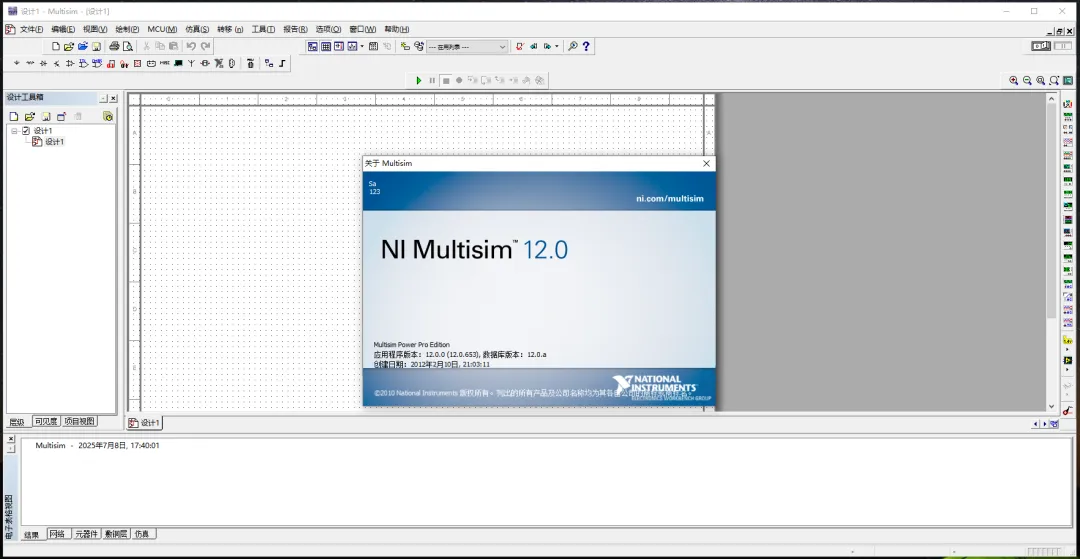Close the About Multisim dialog
1080x559 pixels.
click(x=706, y=163)
